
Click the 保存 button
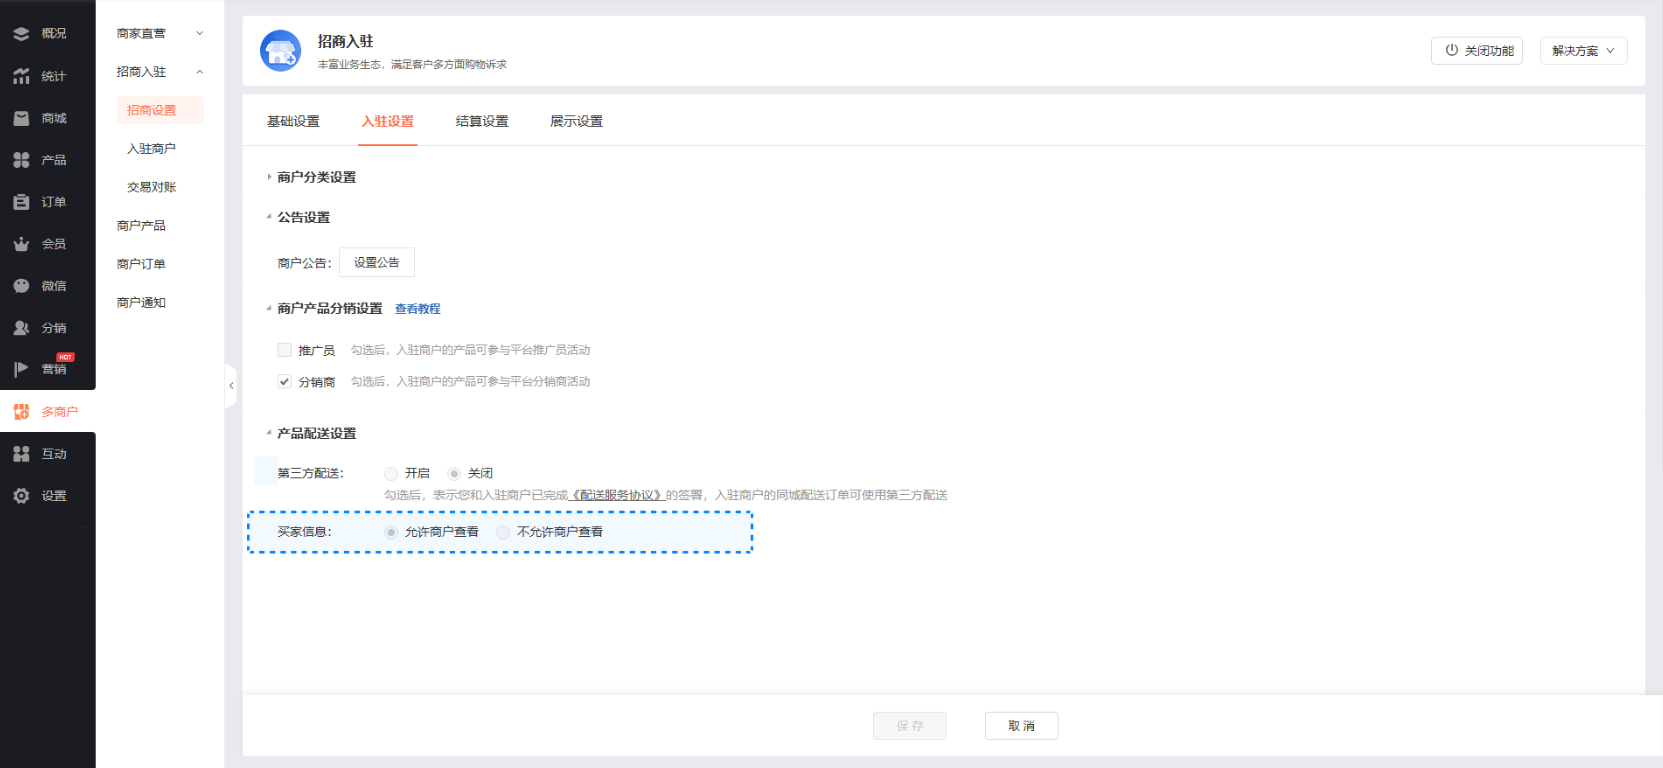(x=910, y=726)
